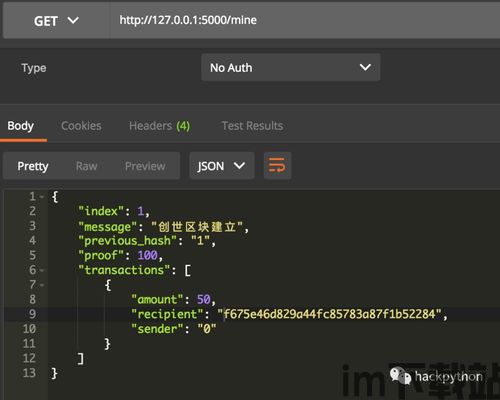This screenshot has height=400, width=500.
Task: Select the Pretty view mode
Action: pos(33,166)
